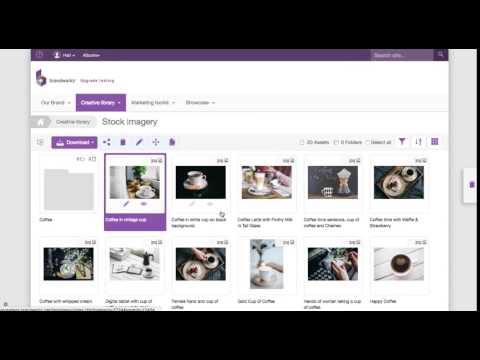Toggle the folder tree panel icon left of Download
The image size is (480, 360).
coord(40,142)
